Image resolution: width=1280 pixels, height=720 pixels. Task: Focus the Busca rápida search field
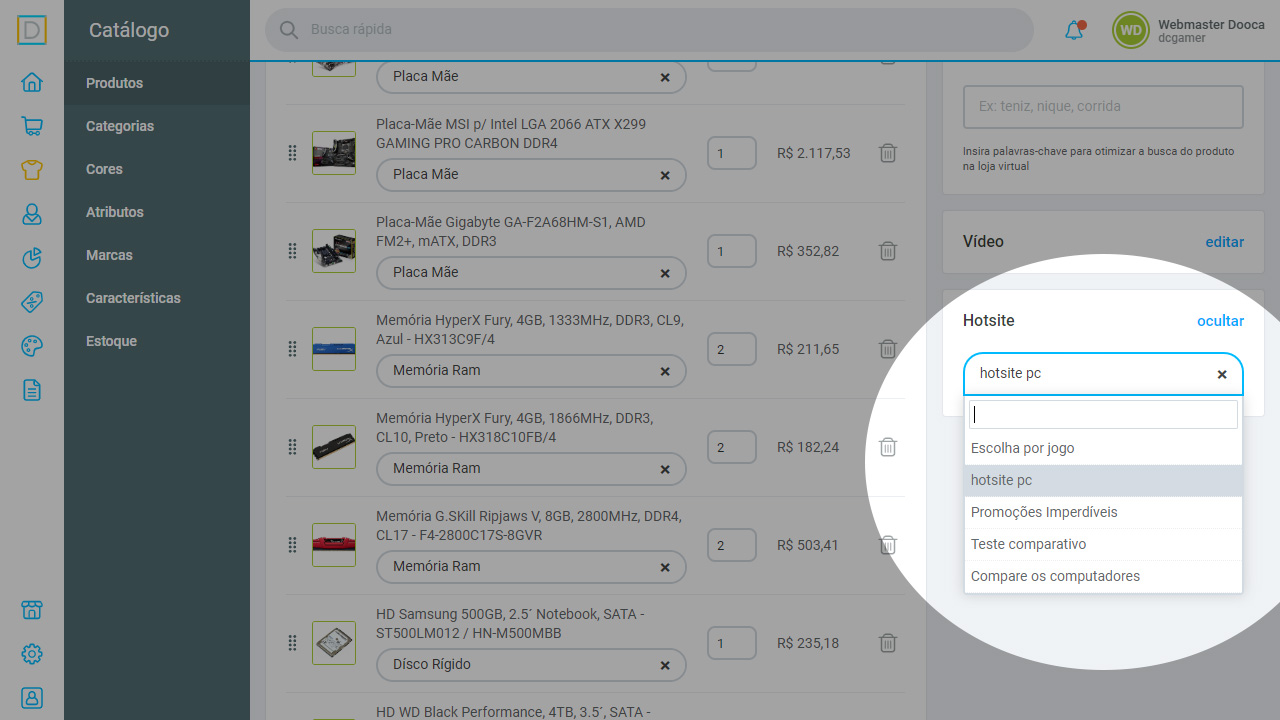tap(650, 30)
